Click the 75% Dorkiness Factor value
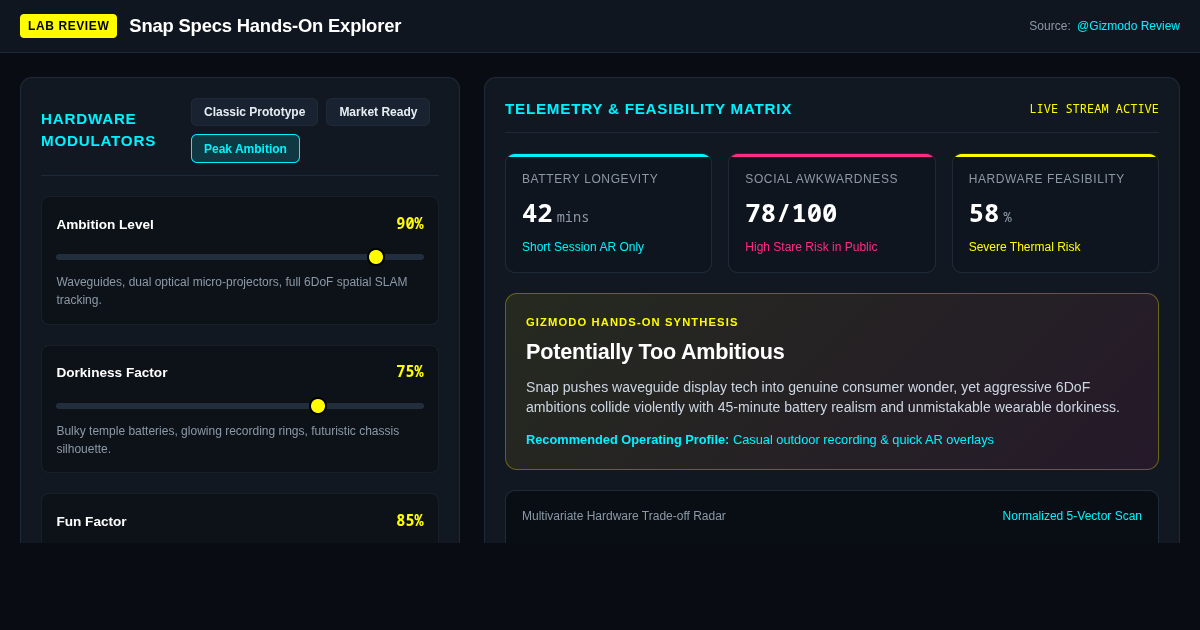 [410, 372]
